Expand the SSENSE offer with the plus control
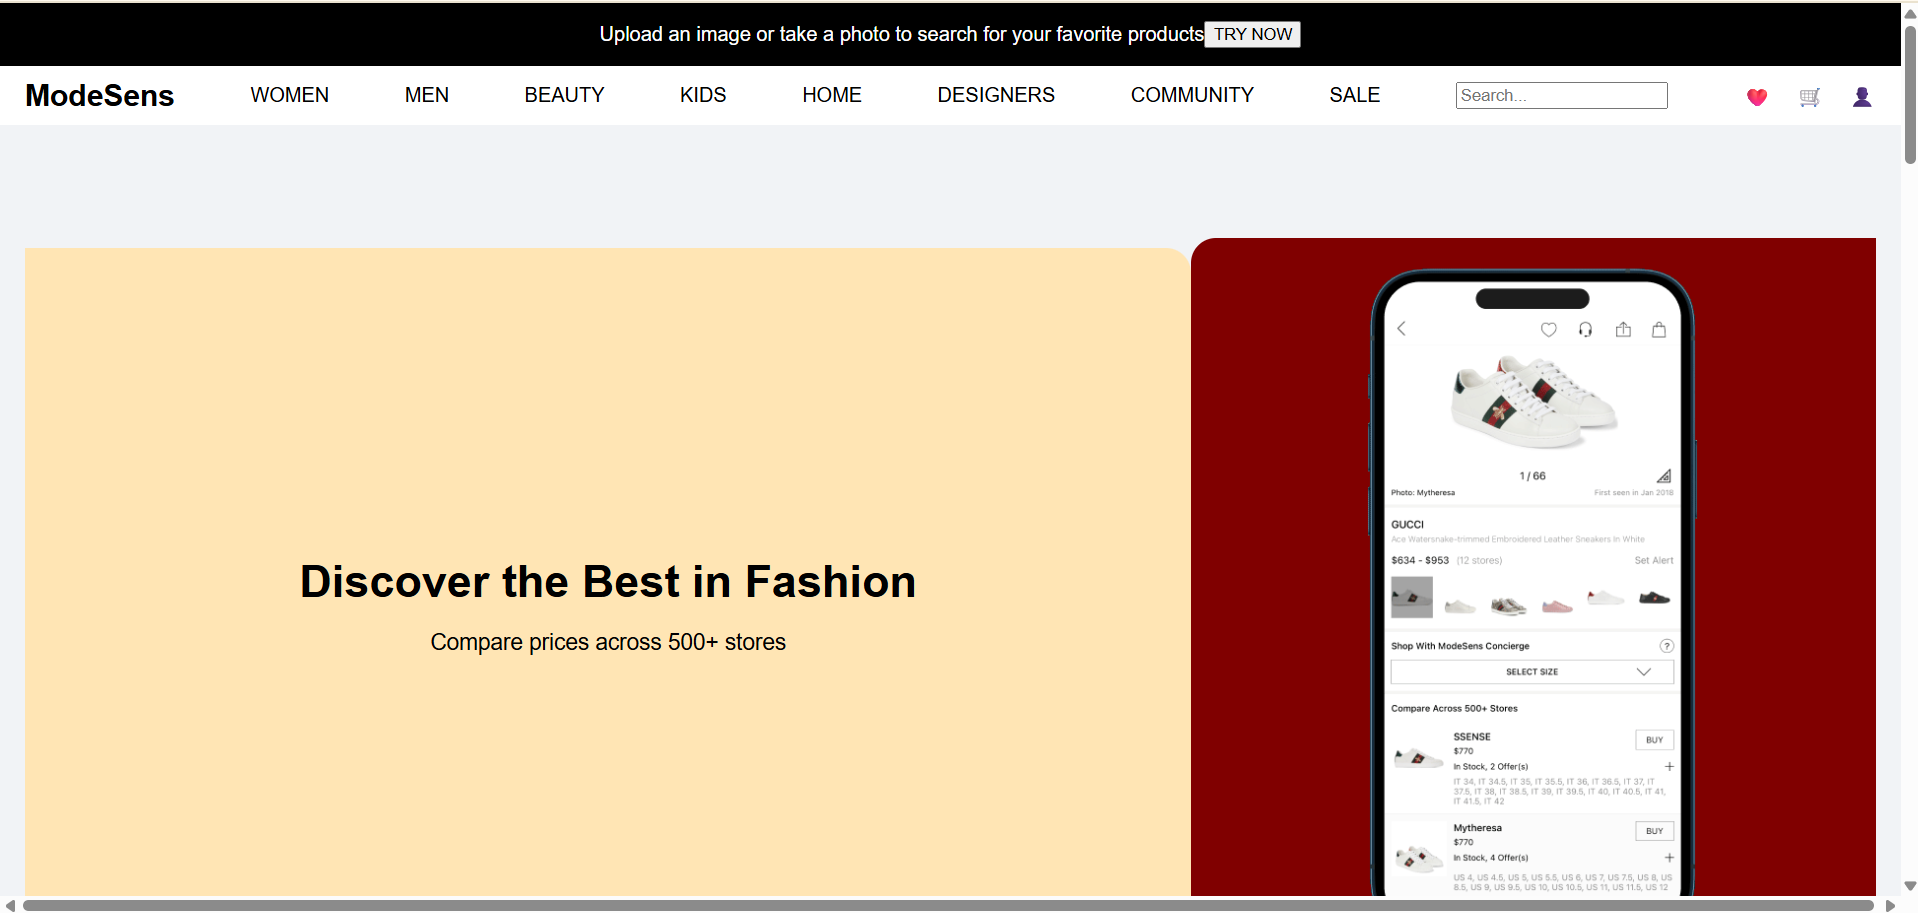Screen dimensions: 1918x913 click(x=1668, y=766)
